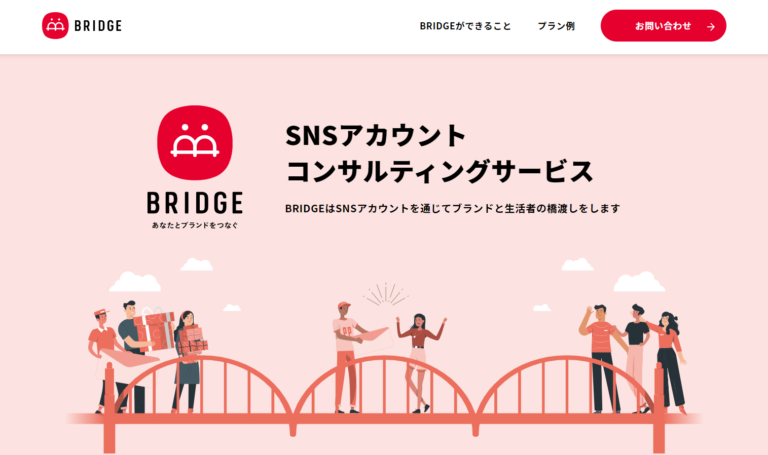The height and width of the screenshot is (455, 768).
Task: Click the sparkle burst lines above center
Action: pos(385,294)
